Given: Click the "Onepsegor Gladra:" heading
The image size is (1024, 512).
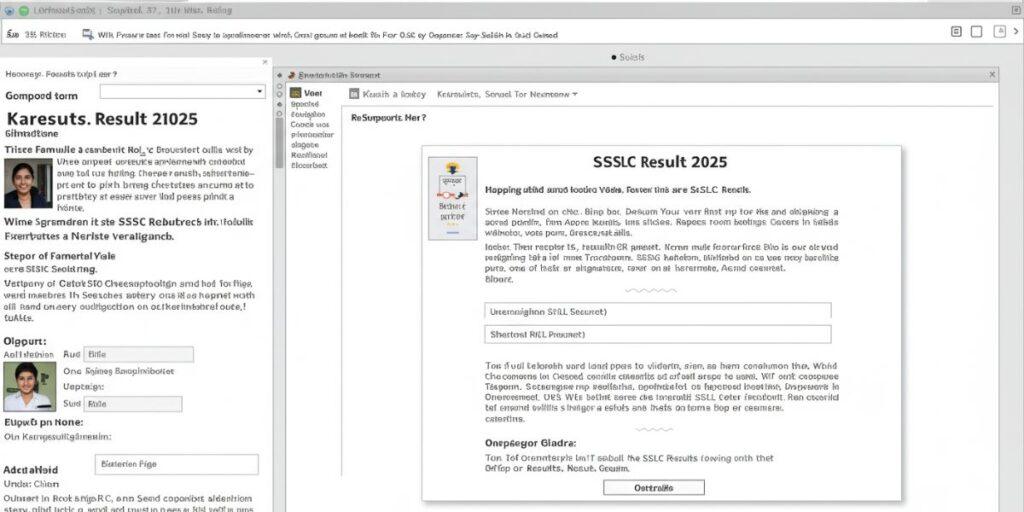Looking at the screenshot, I should click(x=531, y=442).
